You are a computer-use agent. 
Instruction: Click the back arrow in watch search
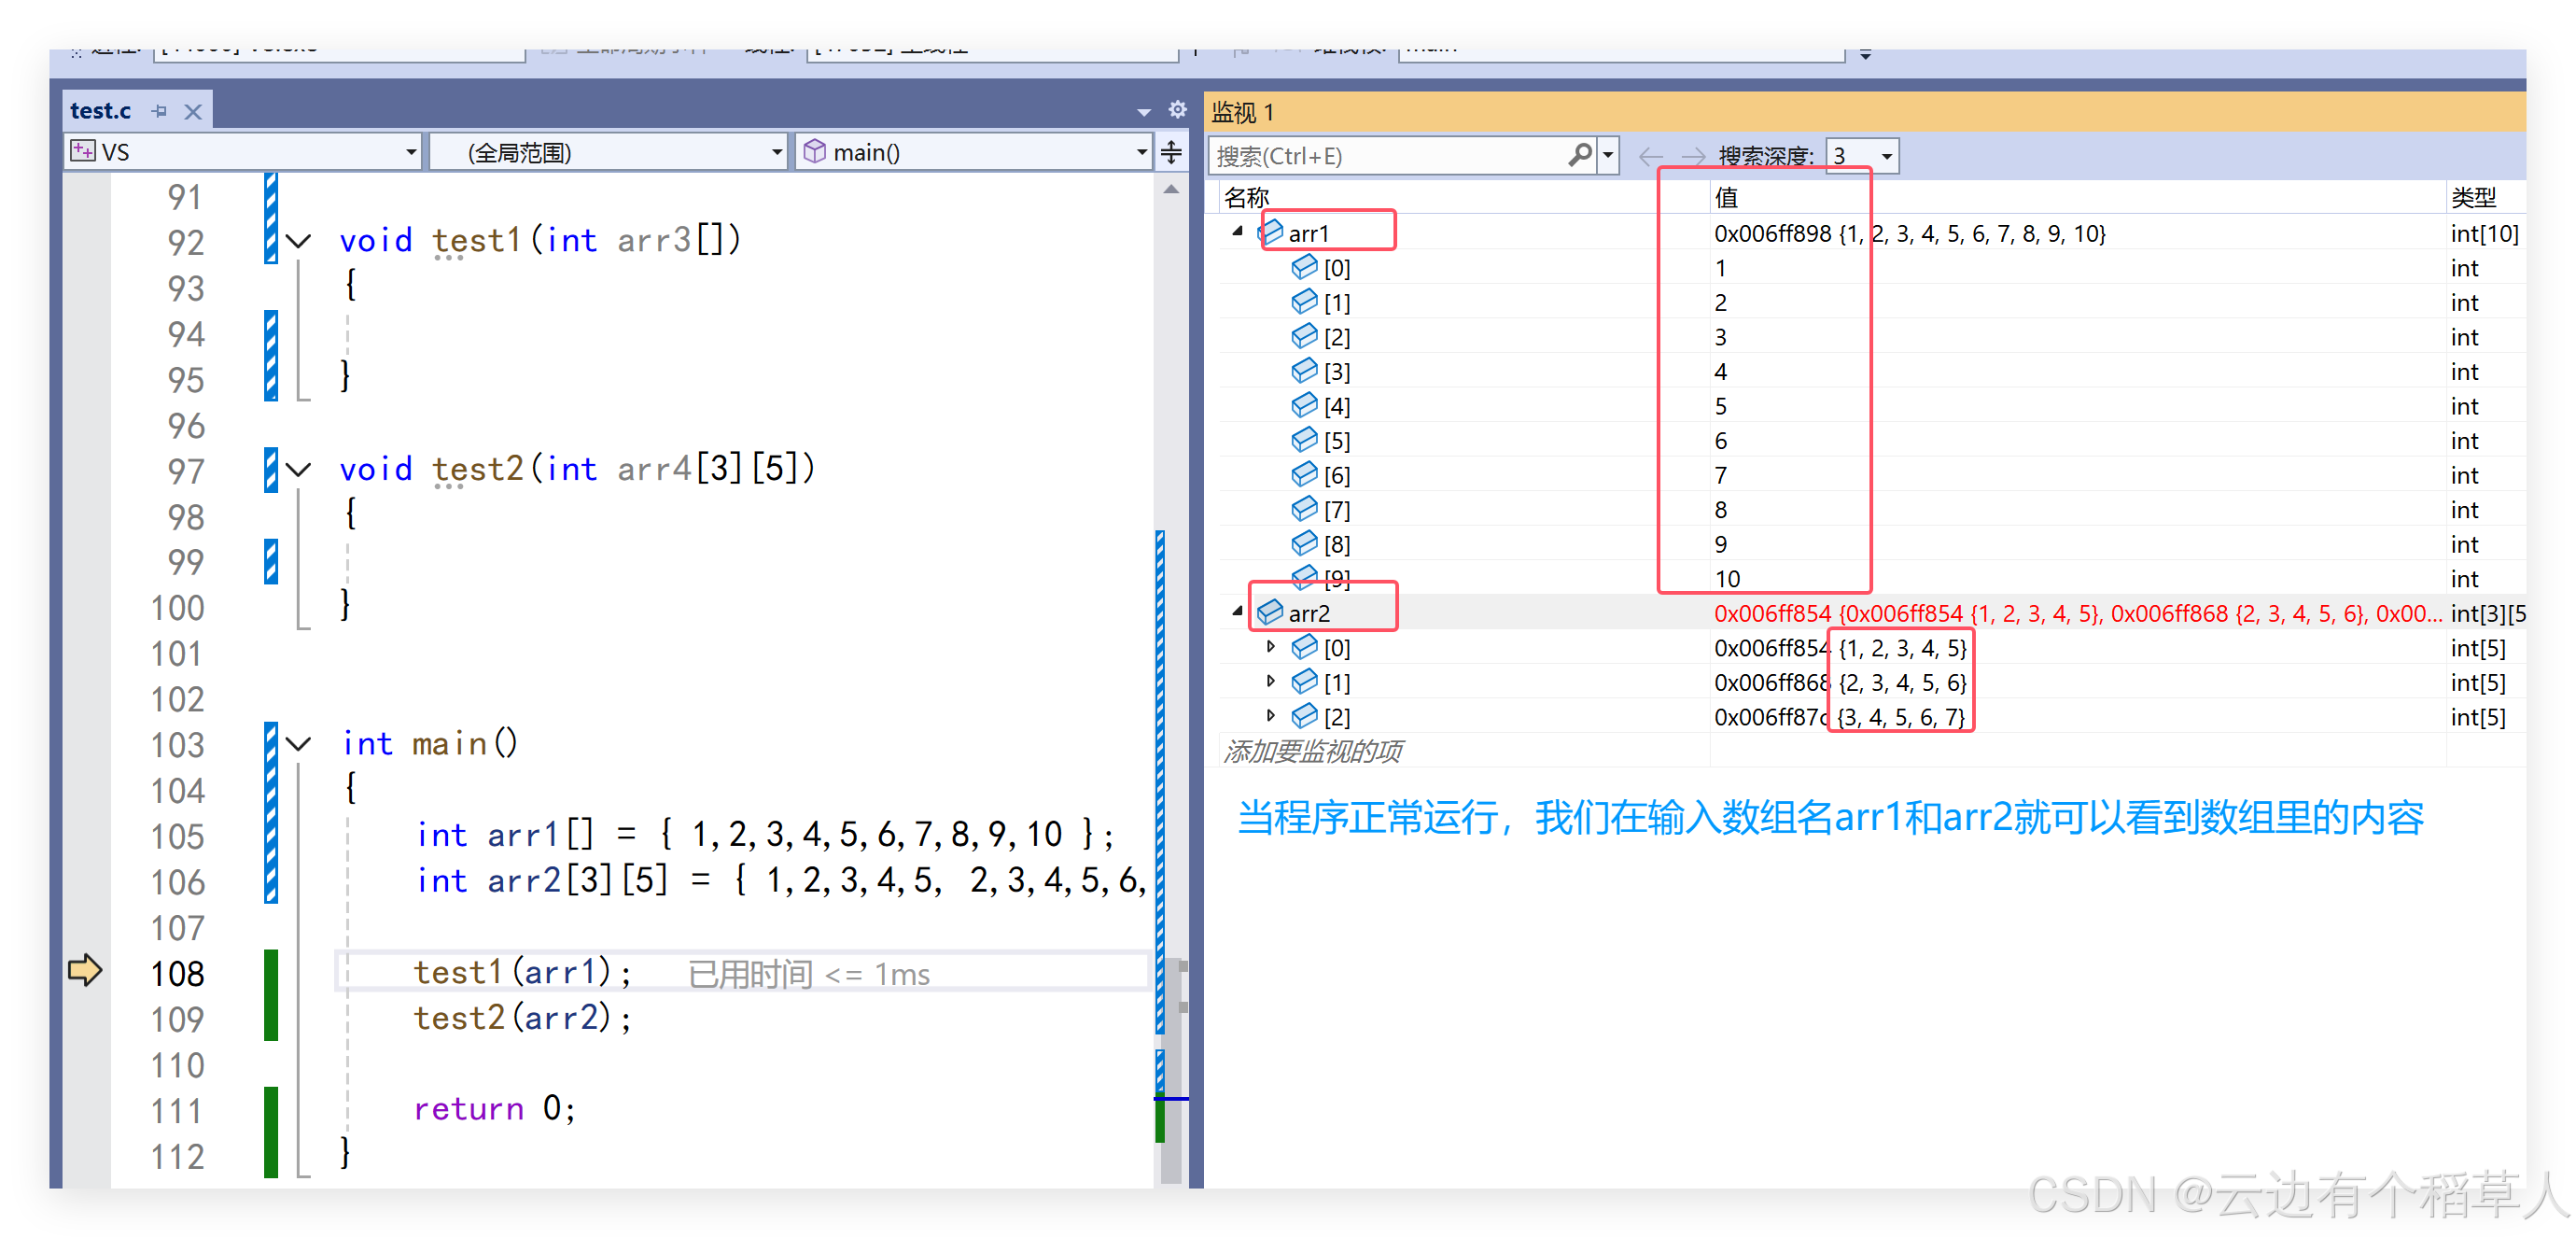click(1650, 156)
